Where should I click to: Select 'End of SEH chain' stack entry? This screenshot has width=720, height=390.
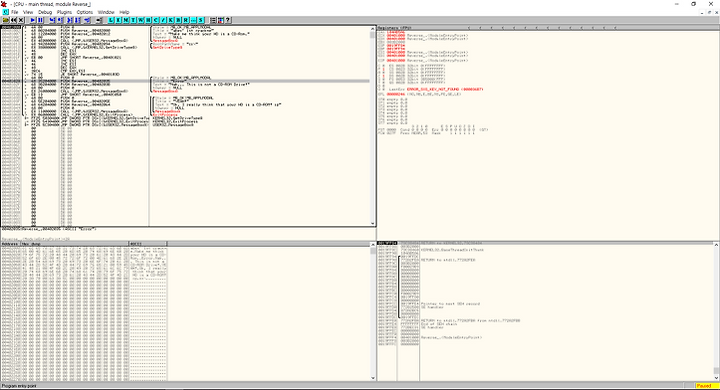click(439, 324)
